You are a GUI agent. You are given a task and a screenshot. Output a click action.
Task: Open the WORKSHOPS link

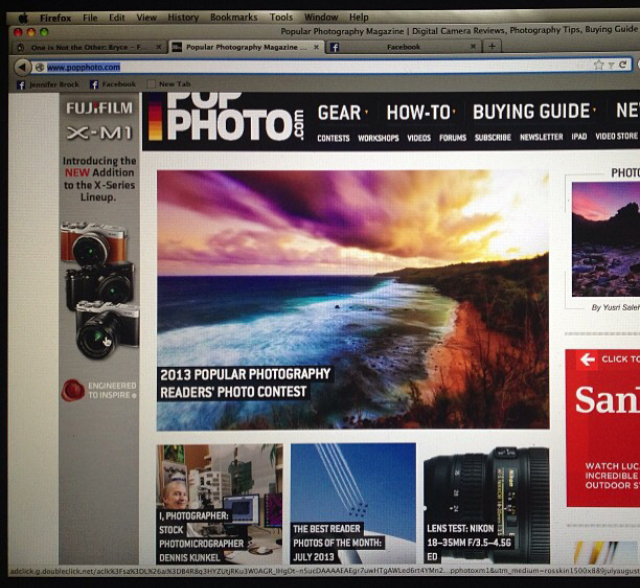378,138
